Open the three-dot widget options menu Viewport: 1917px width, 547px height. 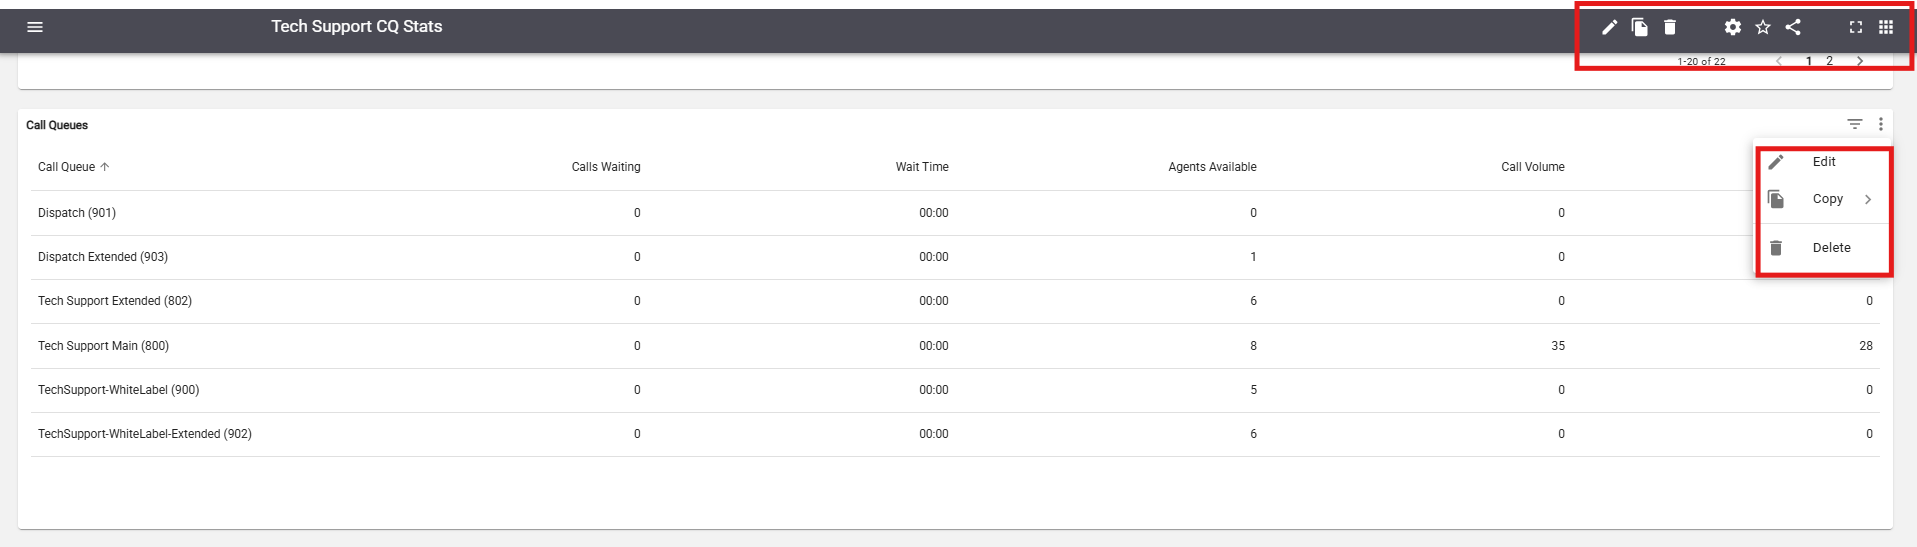coord(1881,124)
